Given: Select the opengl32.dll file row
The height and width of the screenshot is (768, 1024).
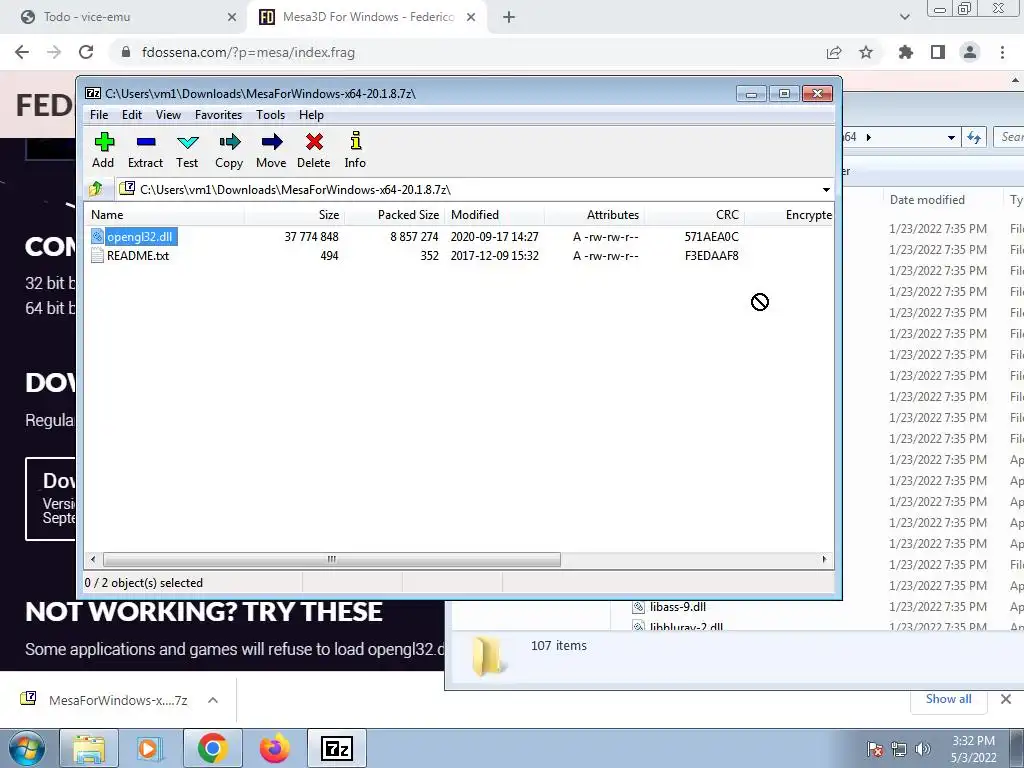Looking at the screenshot, I should (460, 236).
